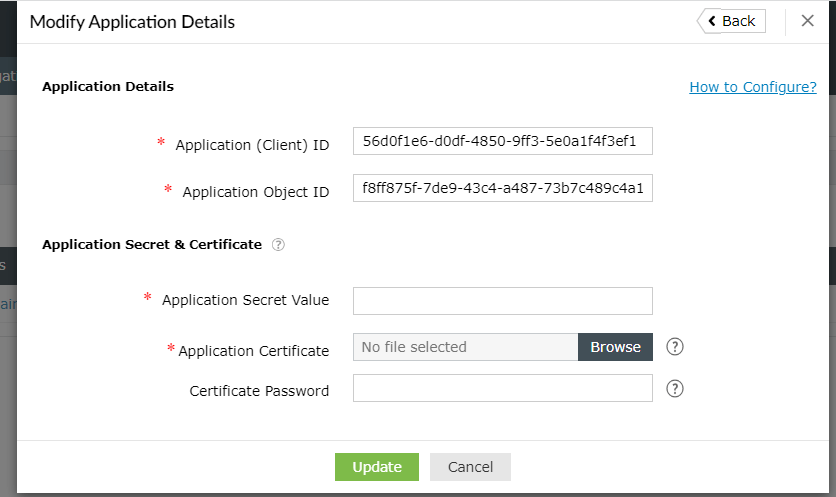Viewport: 836px width, 497px height.
Task: Focus the Application (Client) ID field
Action: [x=502, y=143]
